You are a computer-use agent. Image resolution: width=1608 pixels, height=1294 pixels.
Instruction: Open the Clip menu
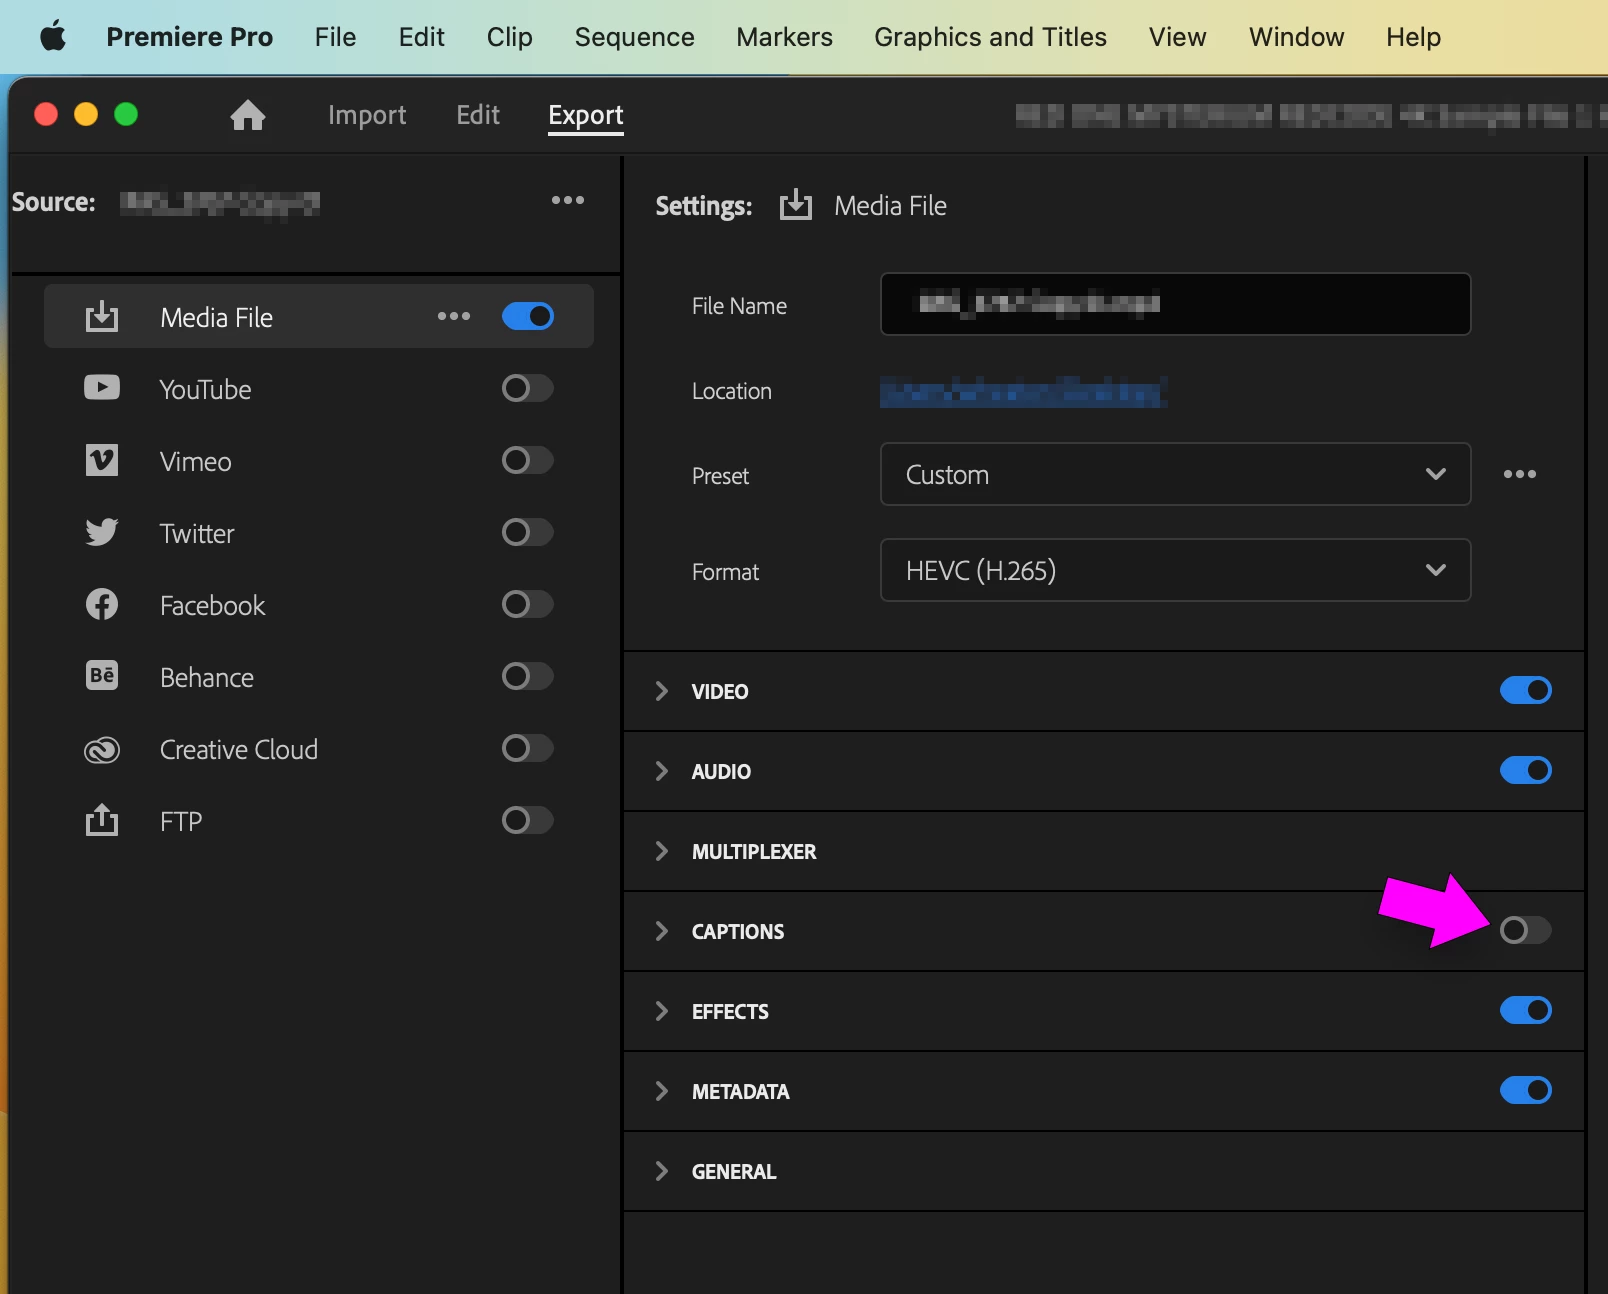pos(509,37)
